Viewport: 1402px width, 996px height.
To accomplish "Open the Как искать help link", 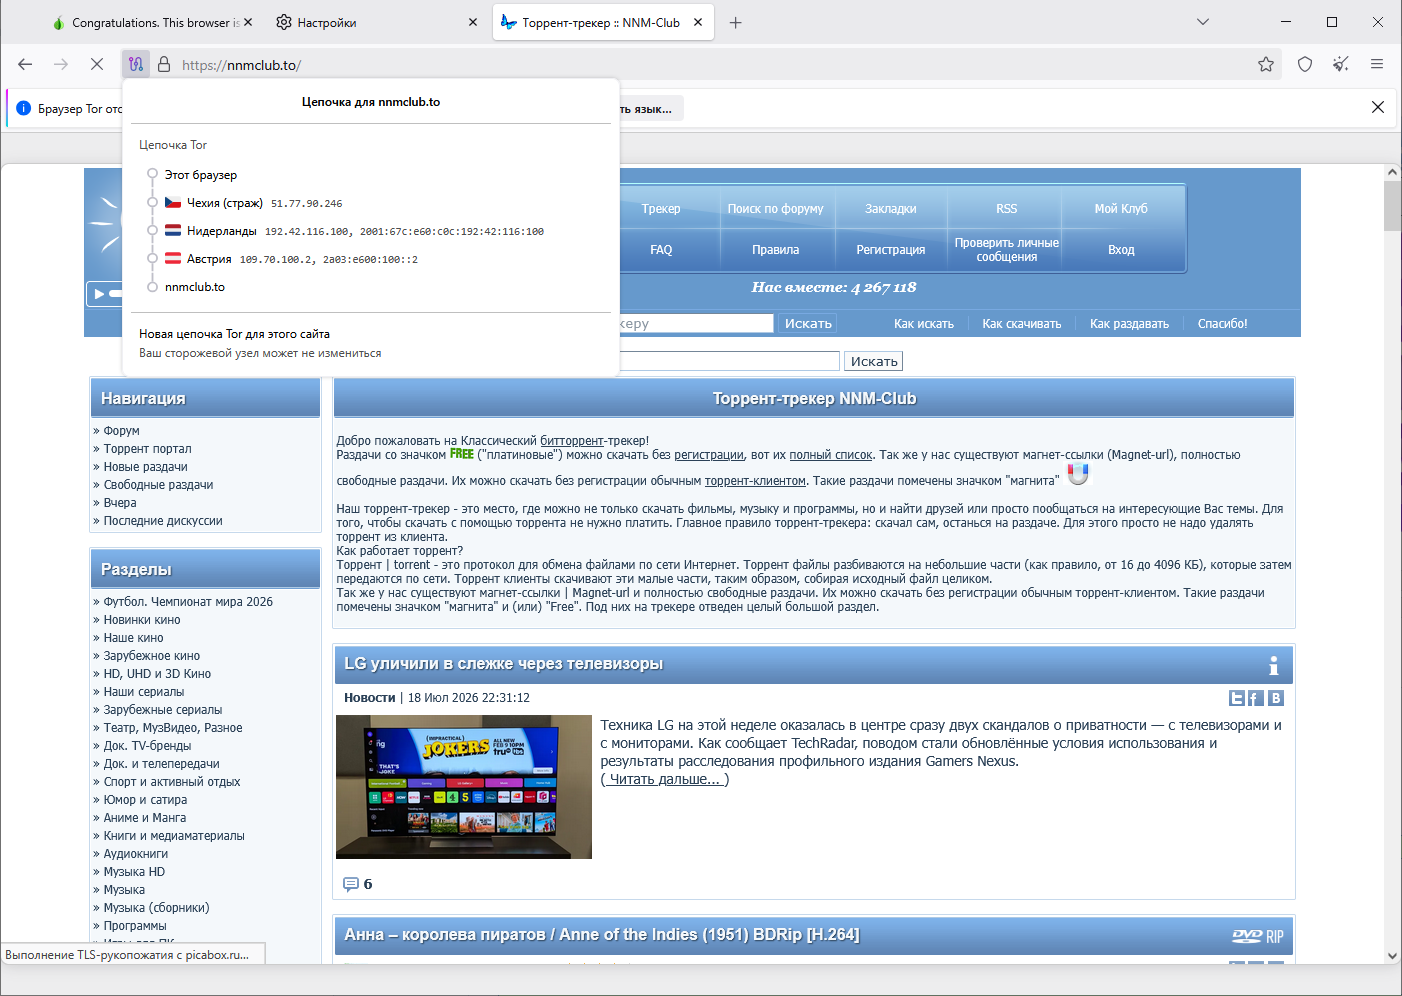I will coord(924,324).
